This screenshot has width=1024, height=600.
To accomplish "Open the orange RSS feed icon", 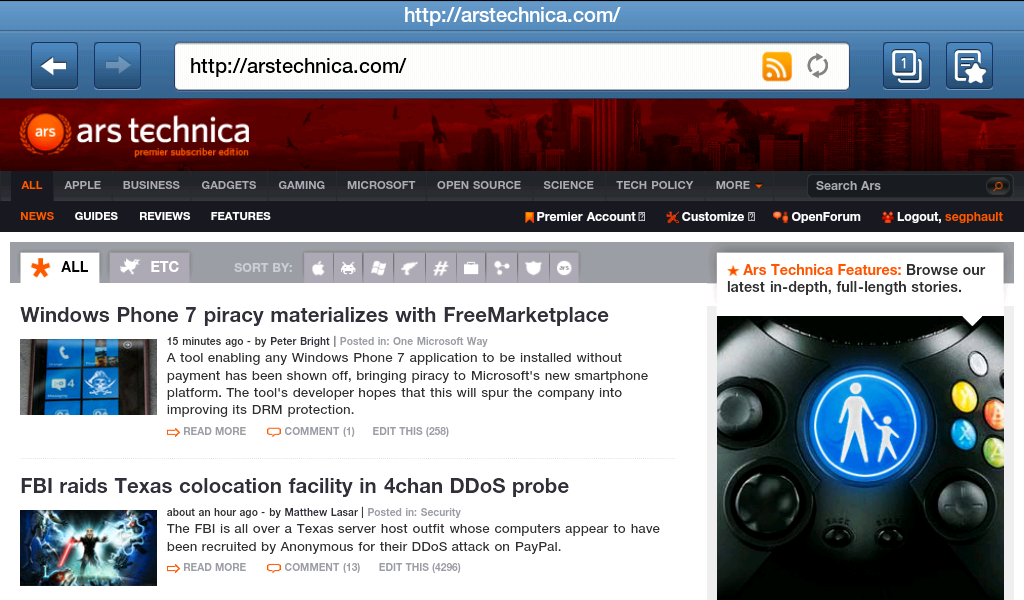I will coord(776,67).
